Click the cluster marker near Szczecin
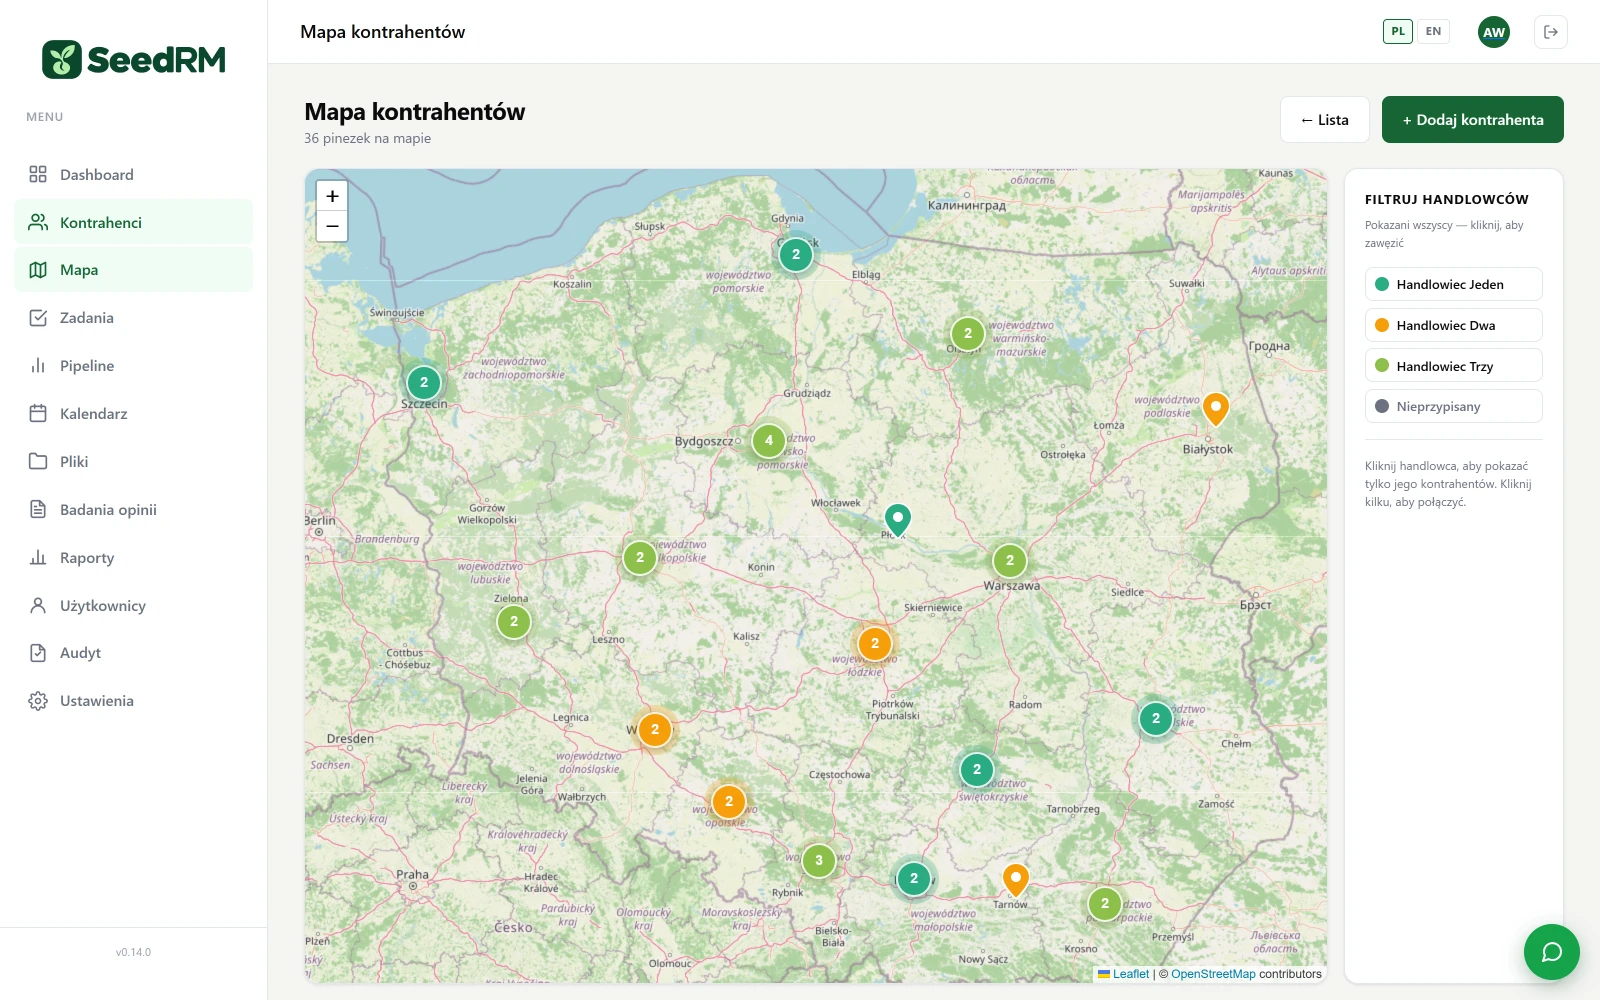The image size is (1600, 1000). tap(424, 382)
